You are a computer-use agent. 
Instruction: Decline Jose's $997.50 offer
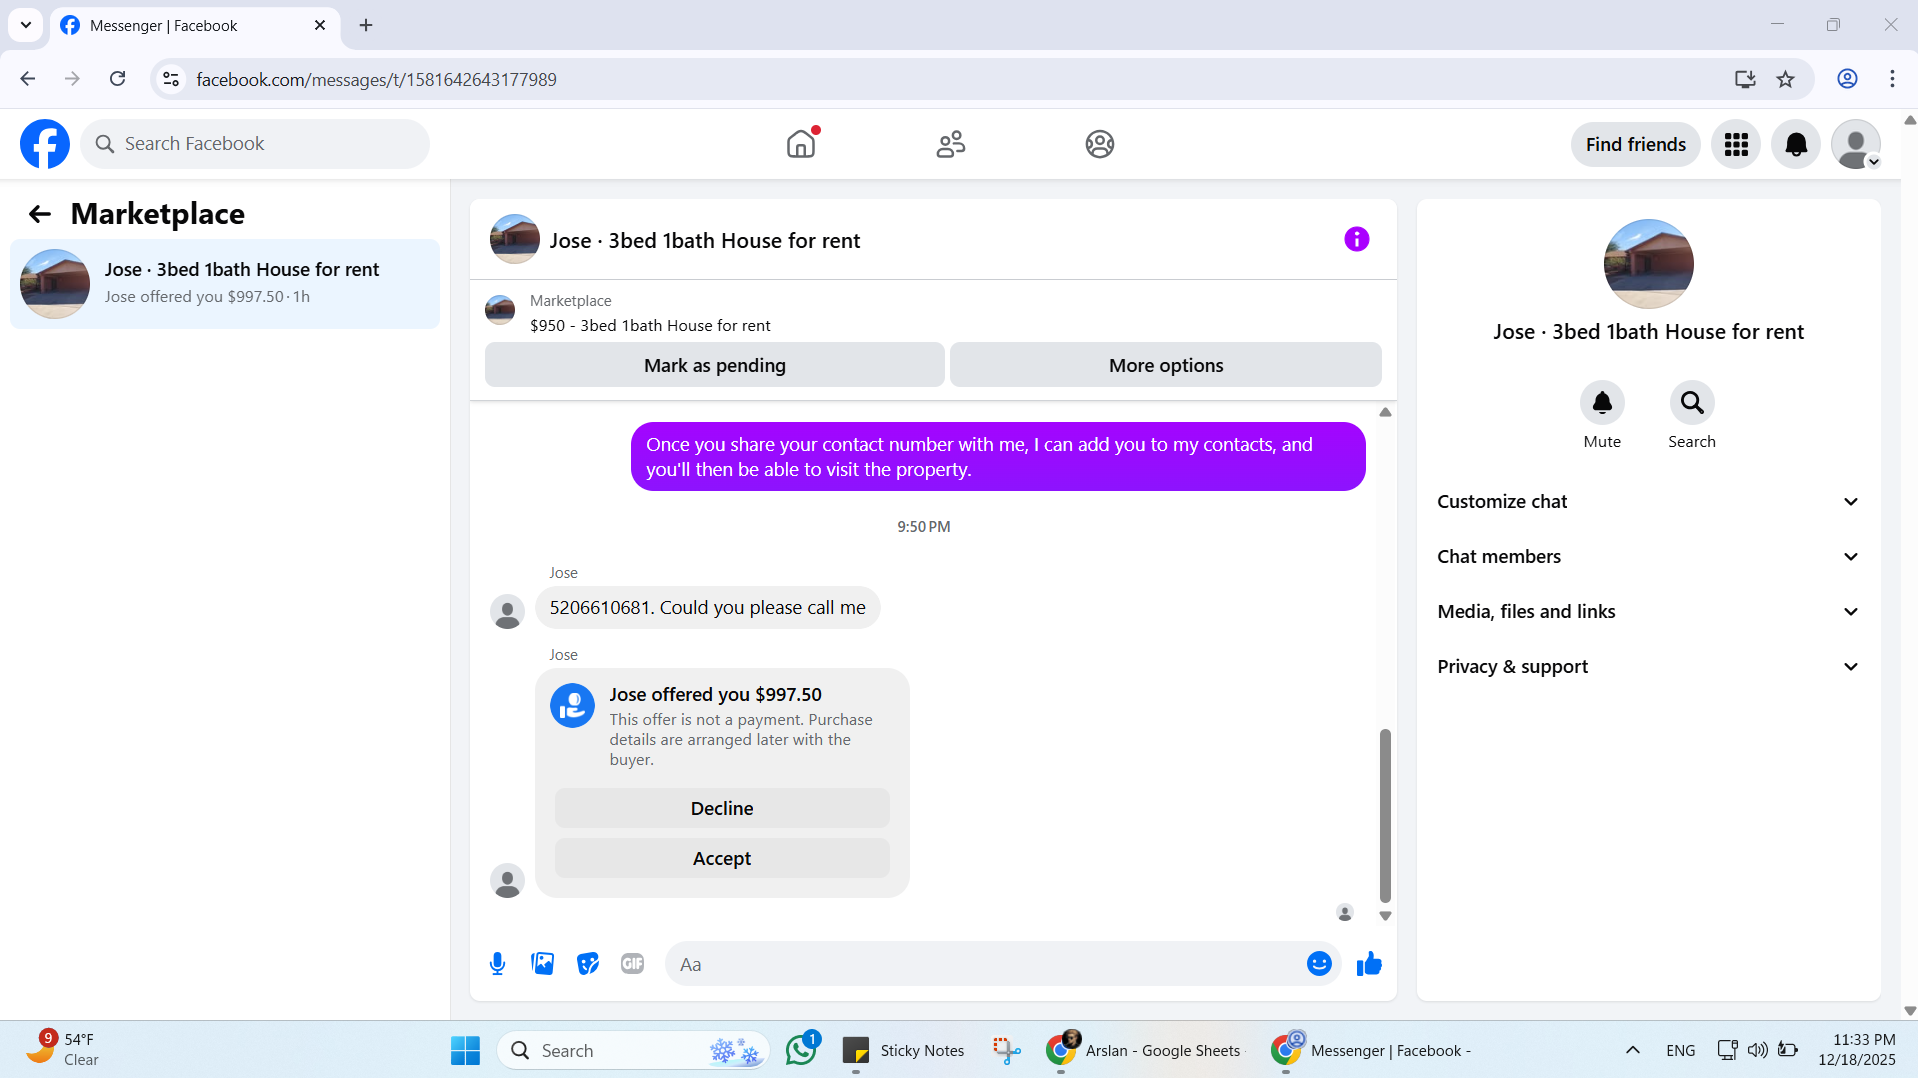(722, 808)
